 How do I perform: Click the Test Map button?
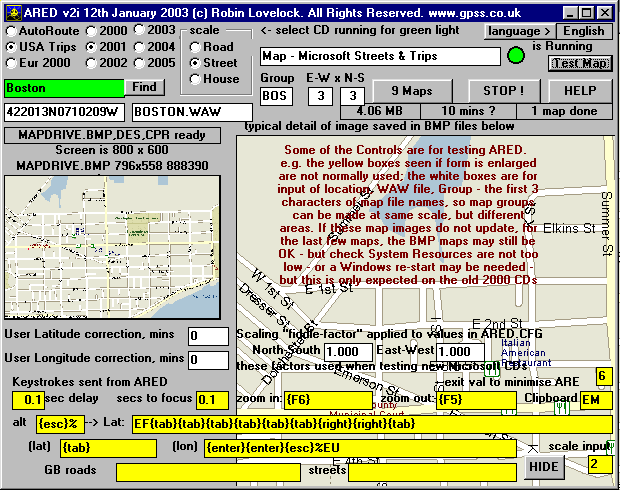pos(580,63)
